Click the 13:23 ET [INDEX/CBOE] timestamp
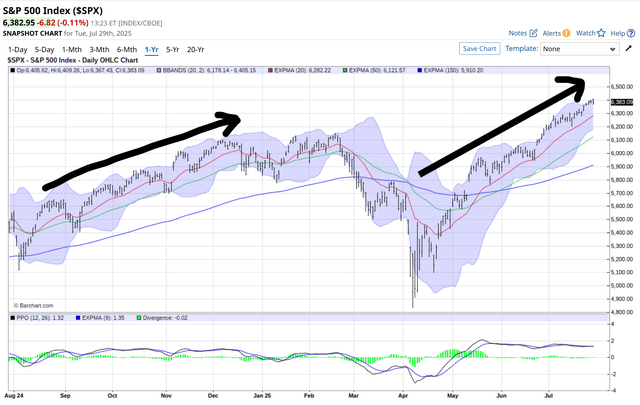 [126, 23]
